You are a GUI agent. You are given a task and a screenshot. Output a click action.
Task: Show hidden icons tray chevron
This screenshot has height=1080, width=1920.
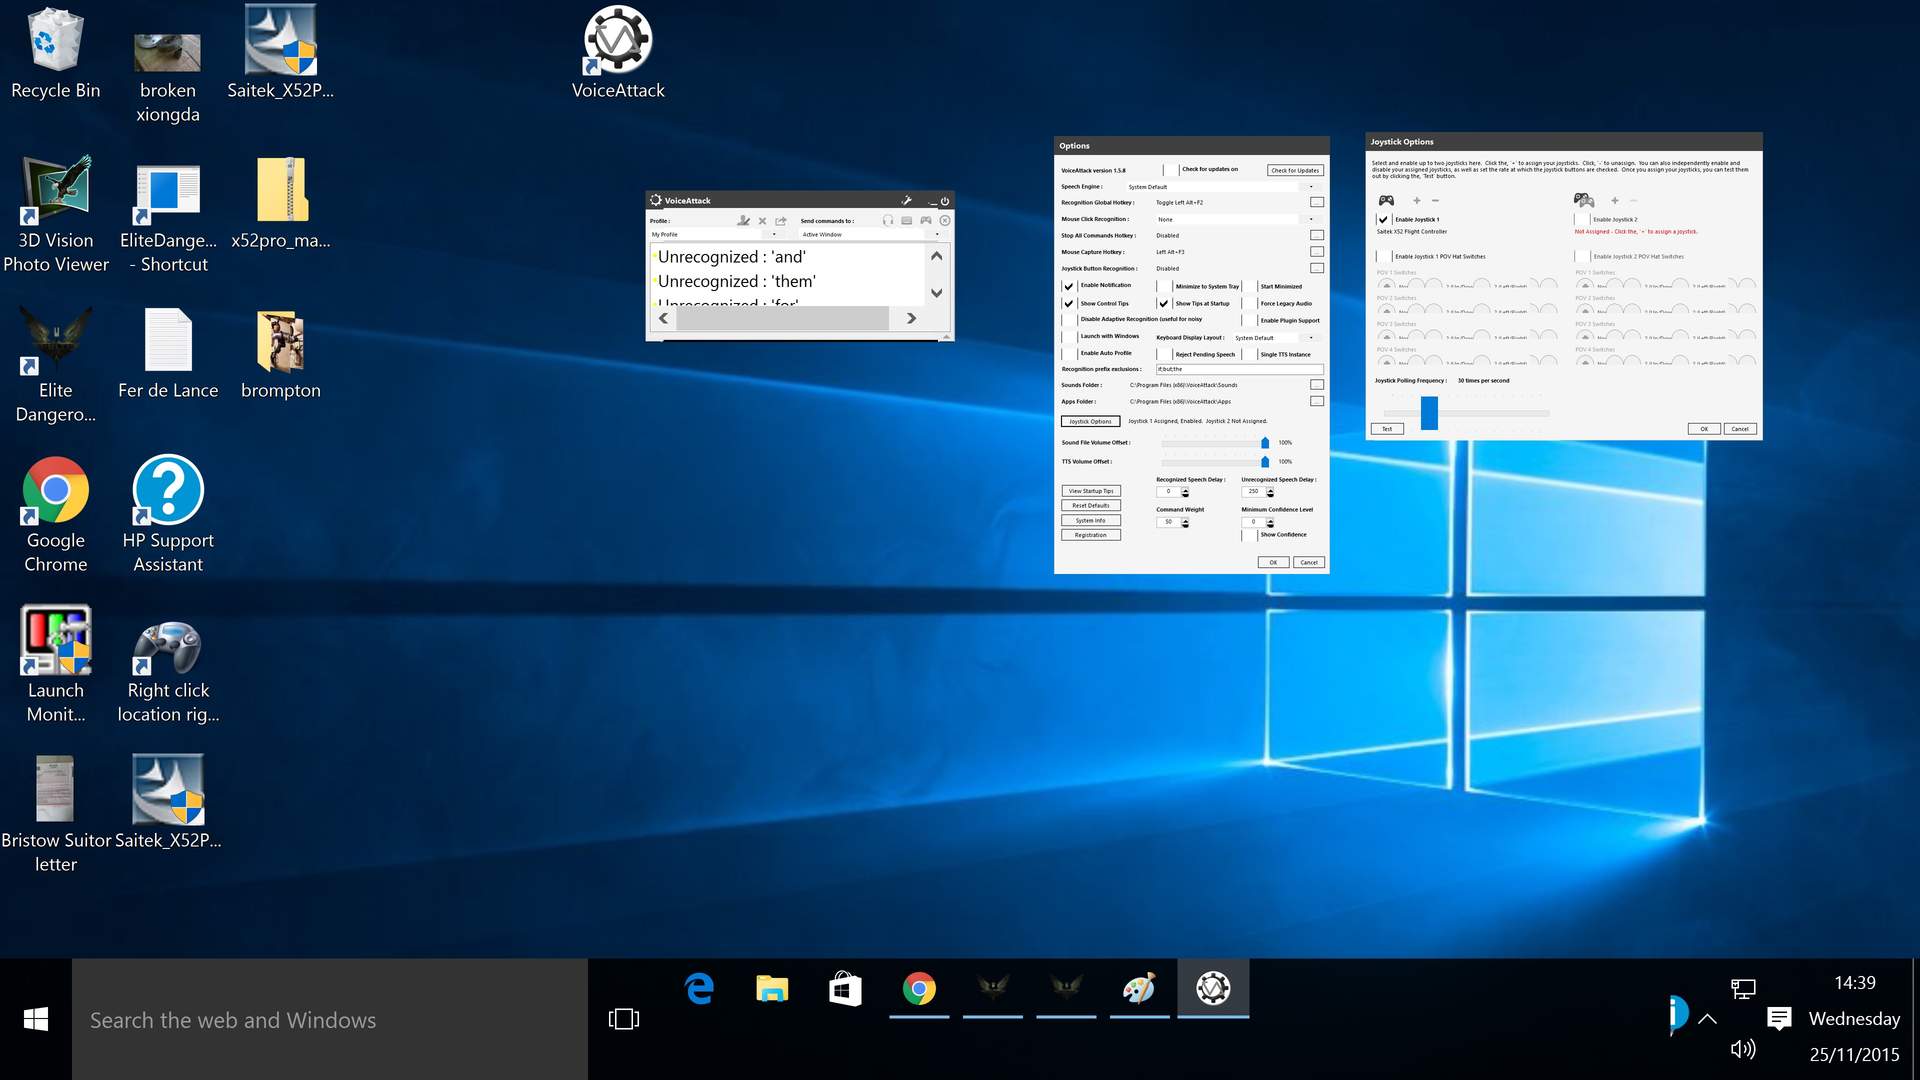coord(1708,1019)
